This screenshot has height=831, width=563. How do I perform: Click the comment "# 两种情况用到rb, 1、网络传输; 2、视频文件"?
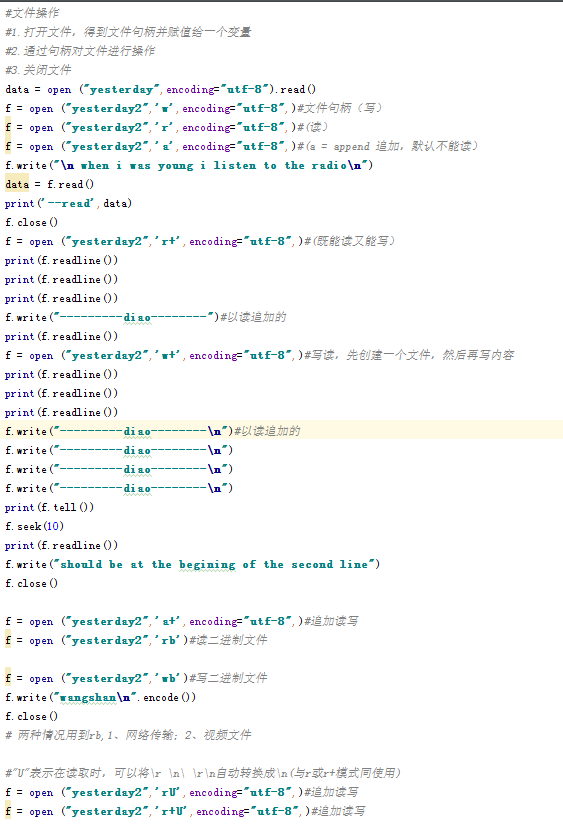(128, 736)
